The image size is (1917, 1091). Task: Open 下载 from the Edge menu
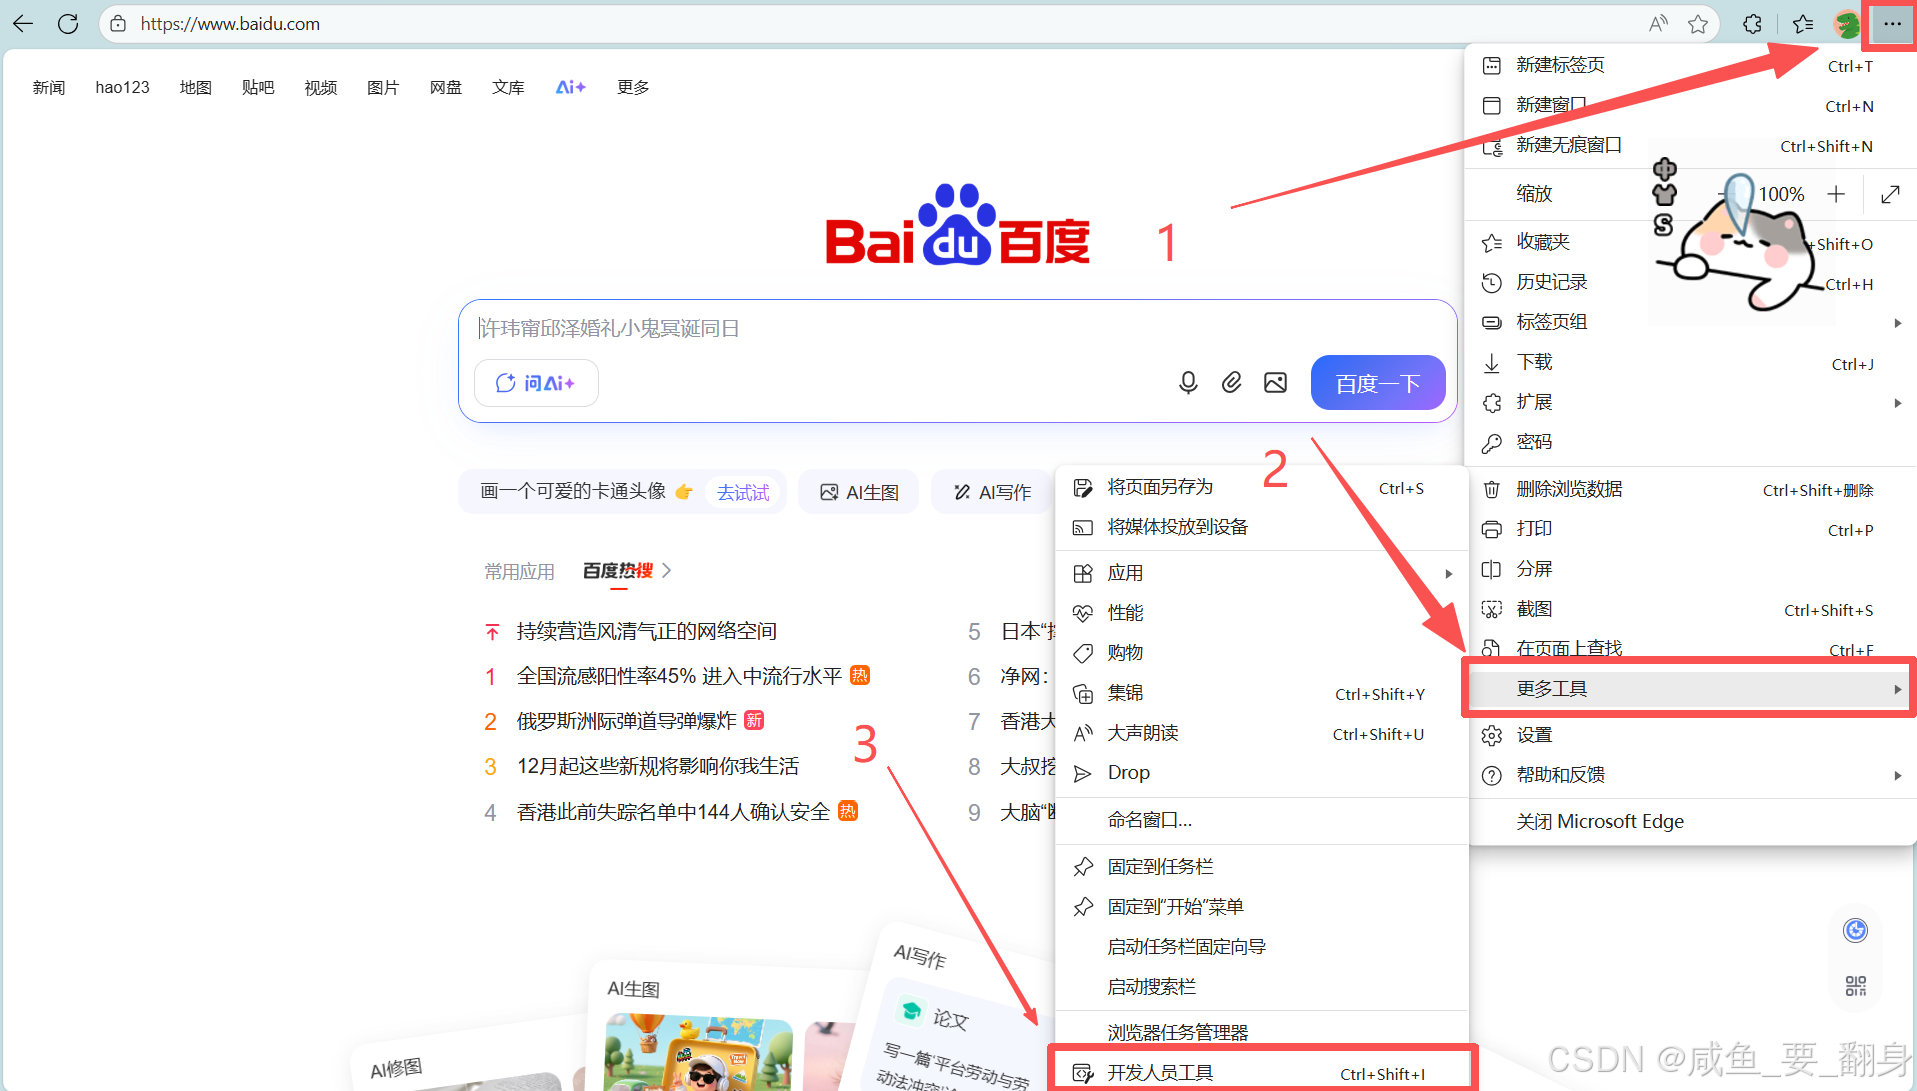tap(1690, 363)
